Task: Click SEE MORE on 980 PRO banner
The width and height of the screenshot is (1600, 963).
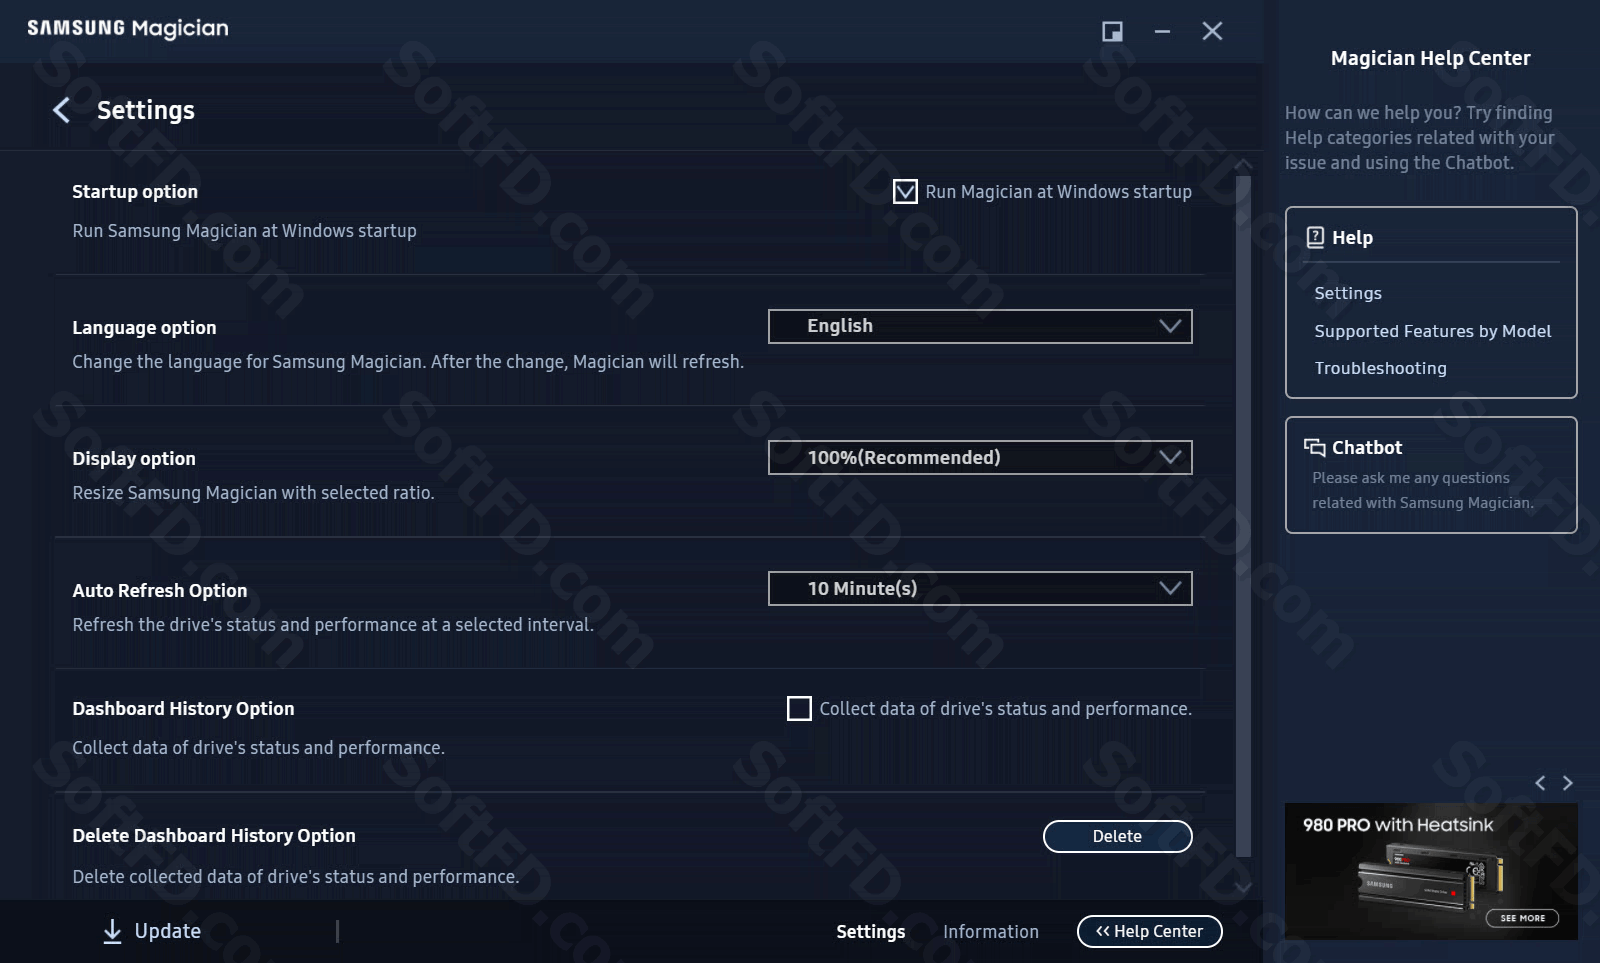Action: tap(1522, 918)
